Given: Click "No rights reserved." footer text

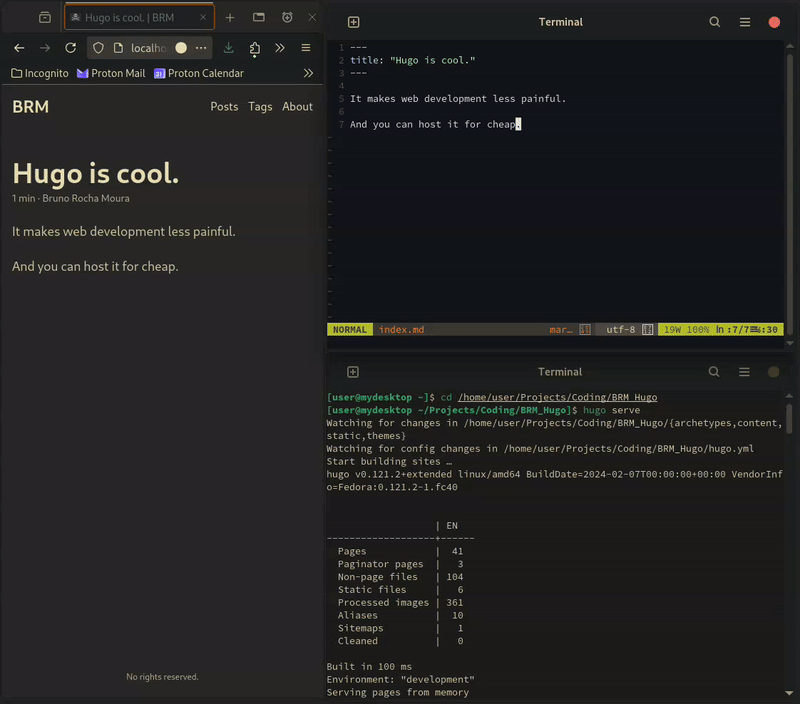Looking at the screenshot, I should pos(162,677).
